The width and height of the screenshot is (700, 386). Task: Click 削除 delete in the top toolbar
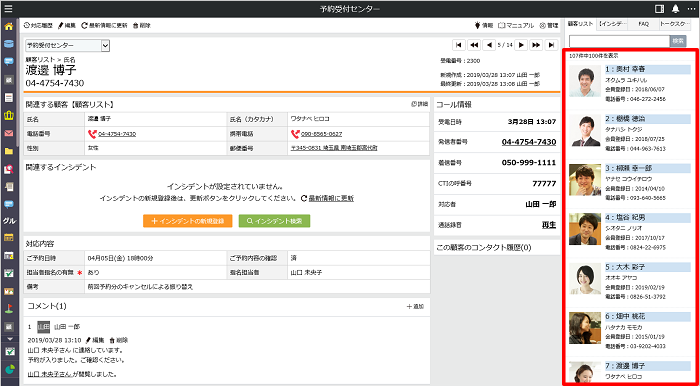142,25
